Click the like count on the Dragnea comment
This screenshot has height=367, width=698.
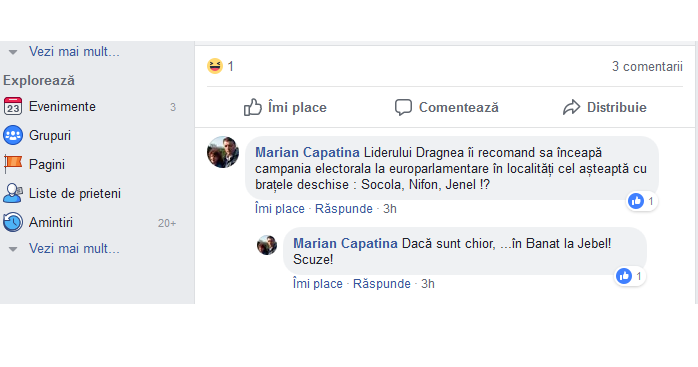click(x=641, y=201)
